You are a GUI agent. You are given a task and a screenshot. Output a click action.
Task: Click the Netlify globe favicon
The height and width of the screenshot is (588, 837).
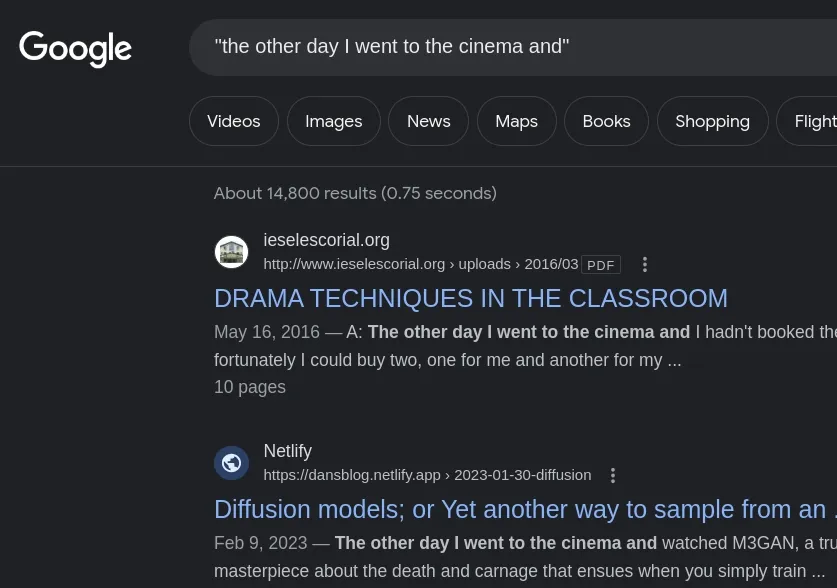click(231, 463)
